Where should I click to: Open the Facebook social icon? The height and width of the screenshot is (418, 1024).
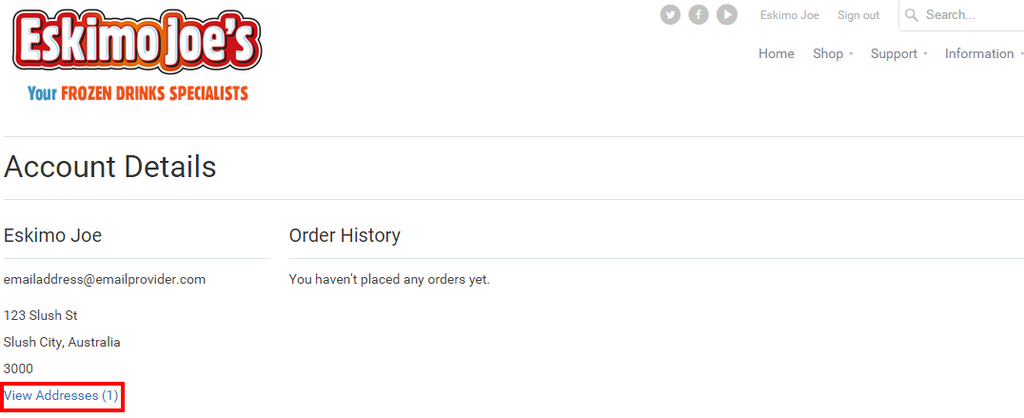coord(698,15)
